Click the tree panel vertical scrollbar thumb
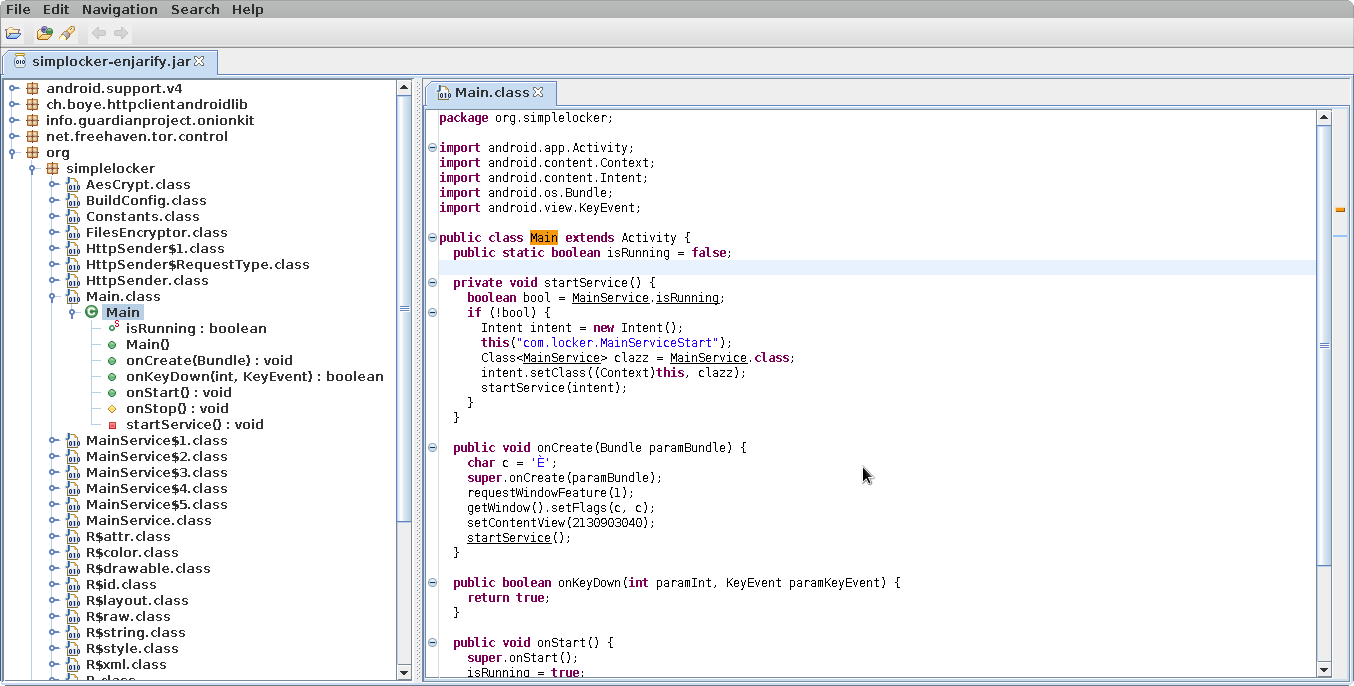The width and height of the screenshot is (1354, 686). click(404, 309)
